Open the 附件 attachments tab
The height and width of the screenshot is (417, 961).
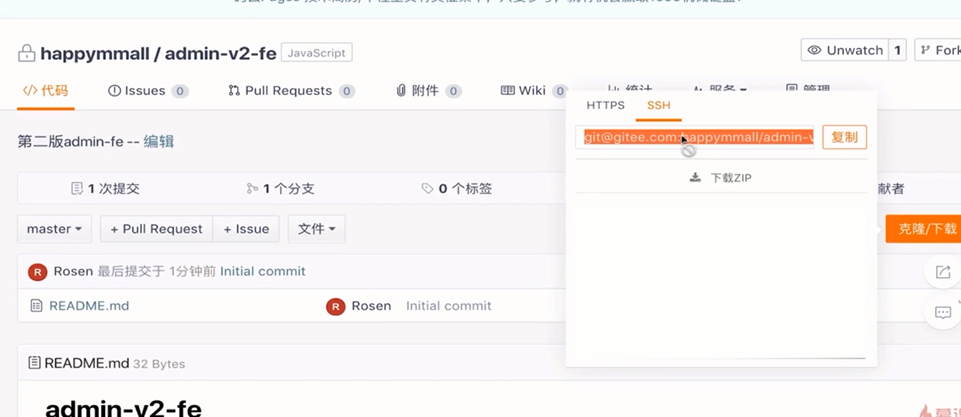pos(428,91)
